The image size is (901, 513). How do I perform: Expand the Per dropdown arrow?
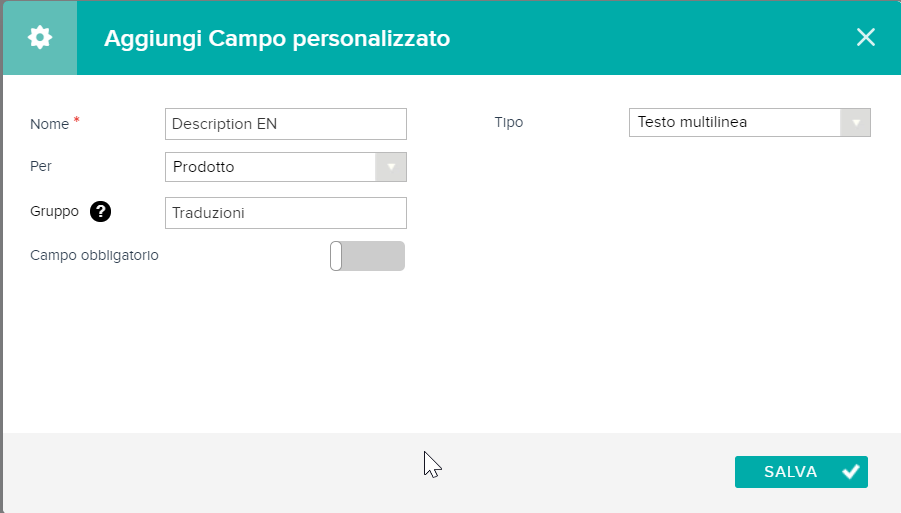pyautogui.click(x=391, y=167)
